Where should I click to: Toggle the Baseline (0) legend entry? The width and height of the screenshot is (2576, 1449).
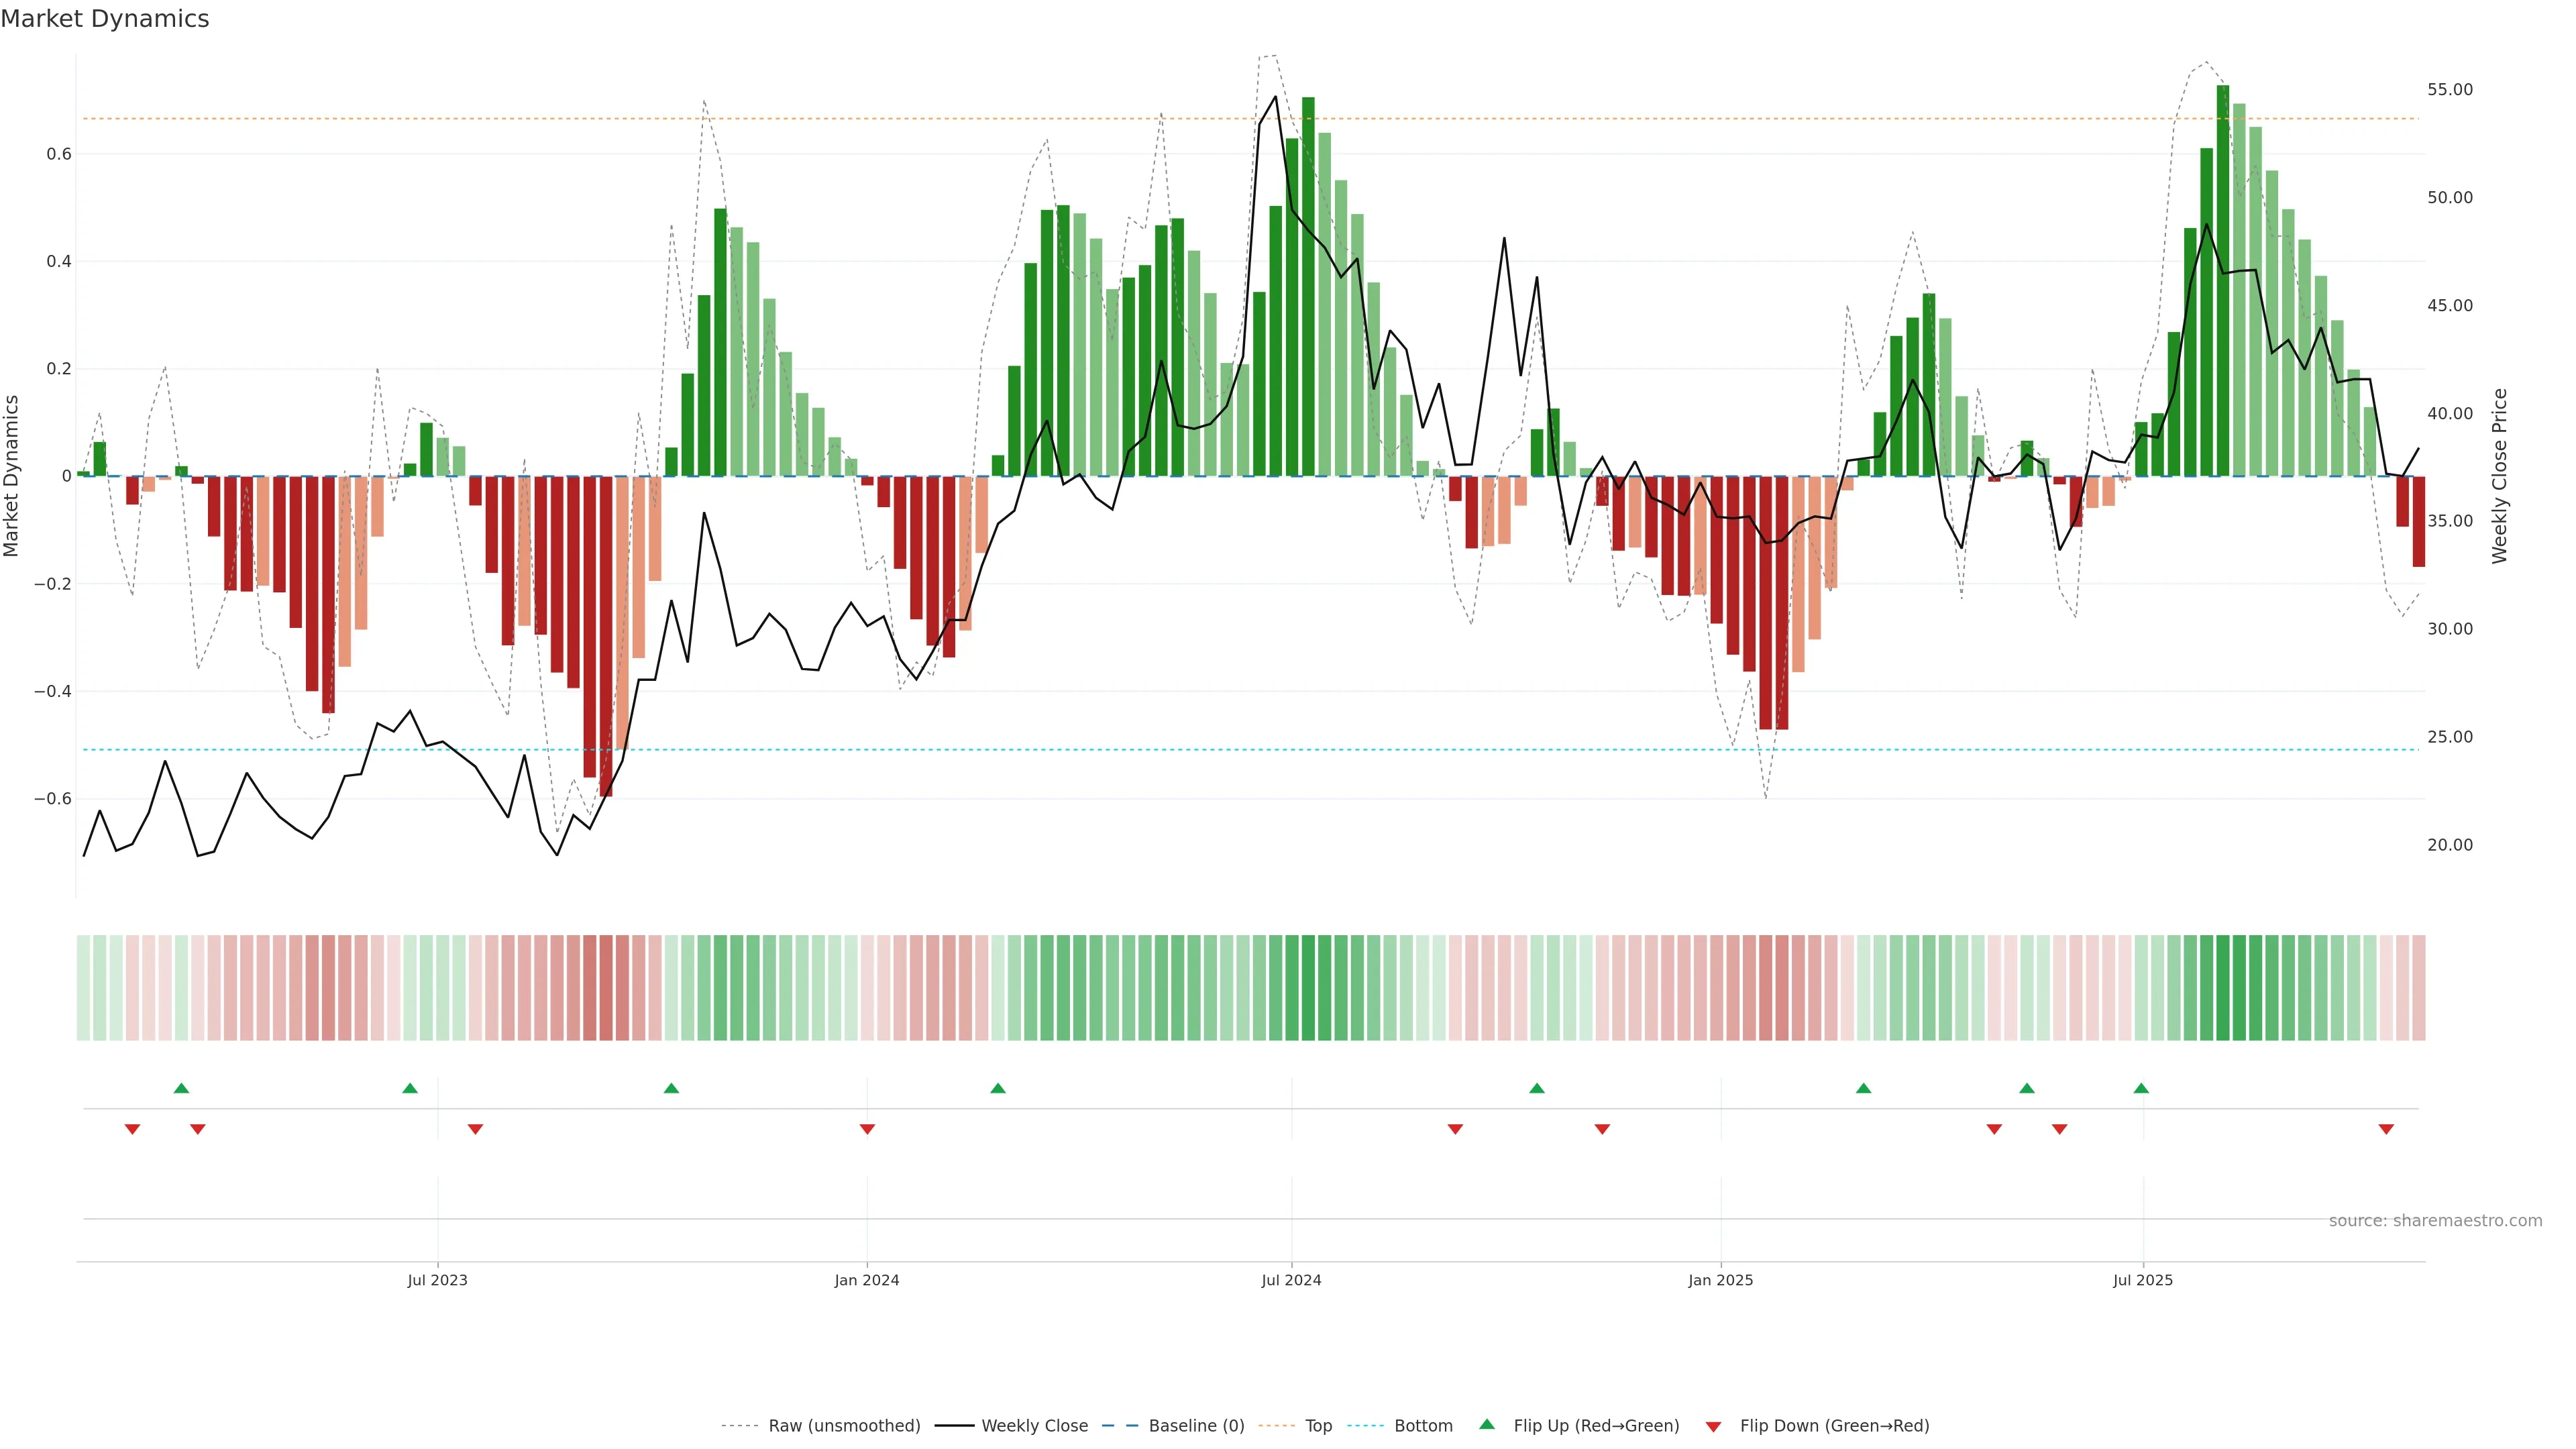(x=1196, y=1426)
